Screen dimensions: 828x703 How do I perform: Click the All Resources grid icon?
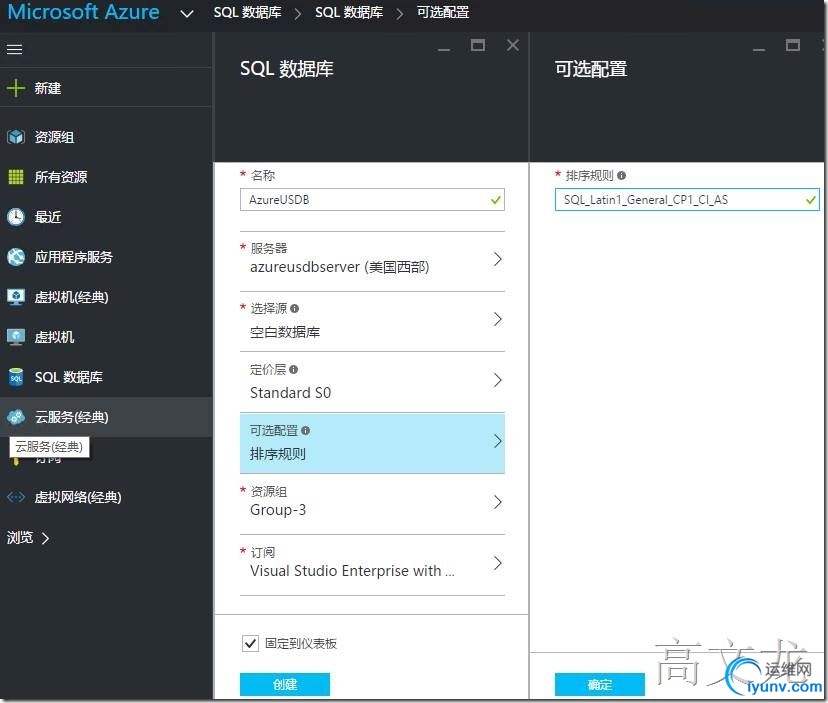(16, 177)
